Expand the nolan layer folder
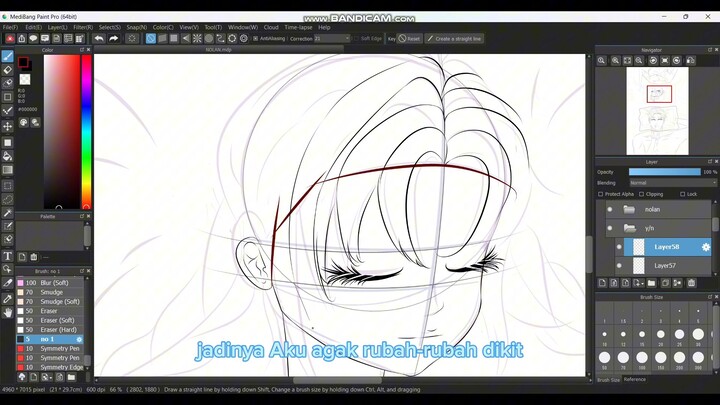 pyautogui.click(x=629, y=209)
